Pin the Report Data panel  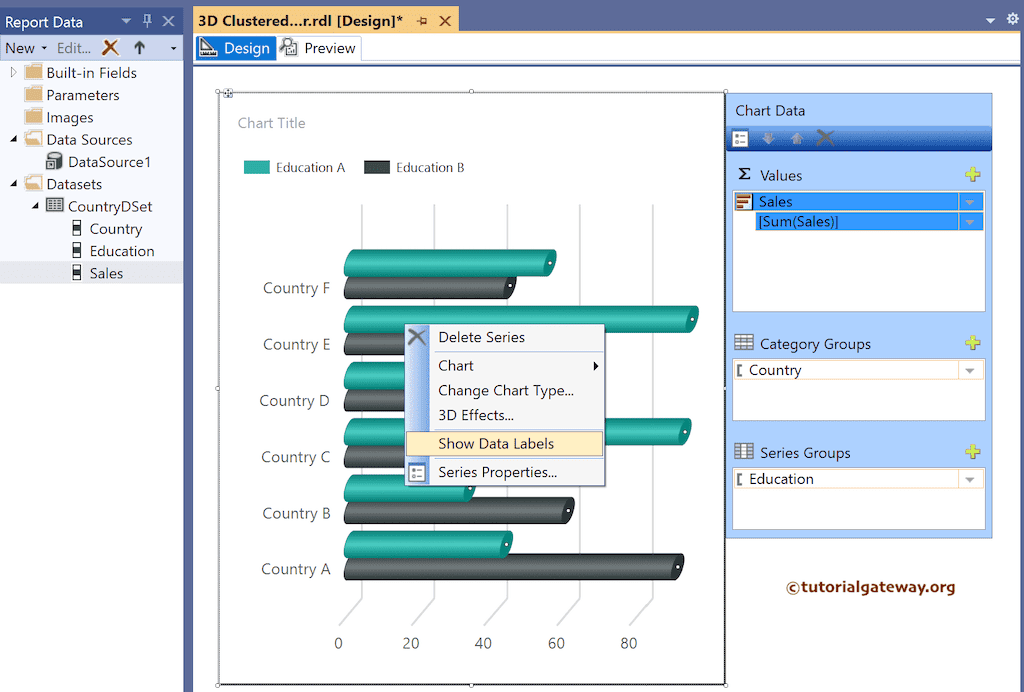[x=146, y=20]
